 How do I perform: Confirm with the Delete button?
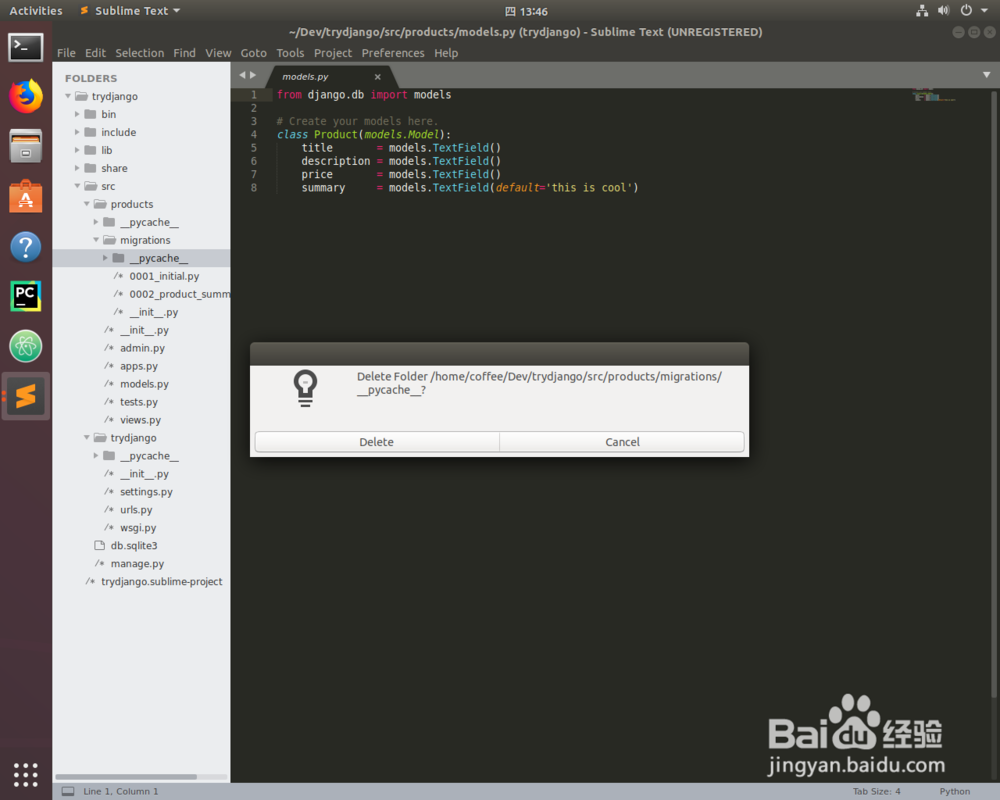click(376, 442)
